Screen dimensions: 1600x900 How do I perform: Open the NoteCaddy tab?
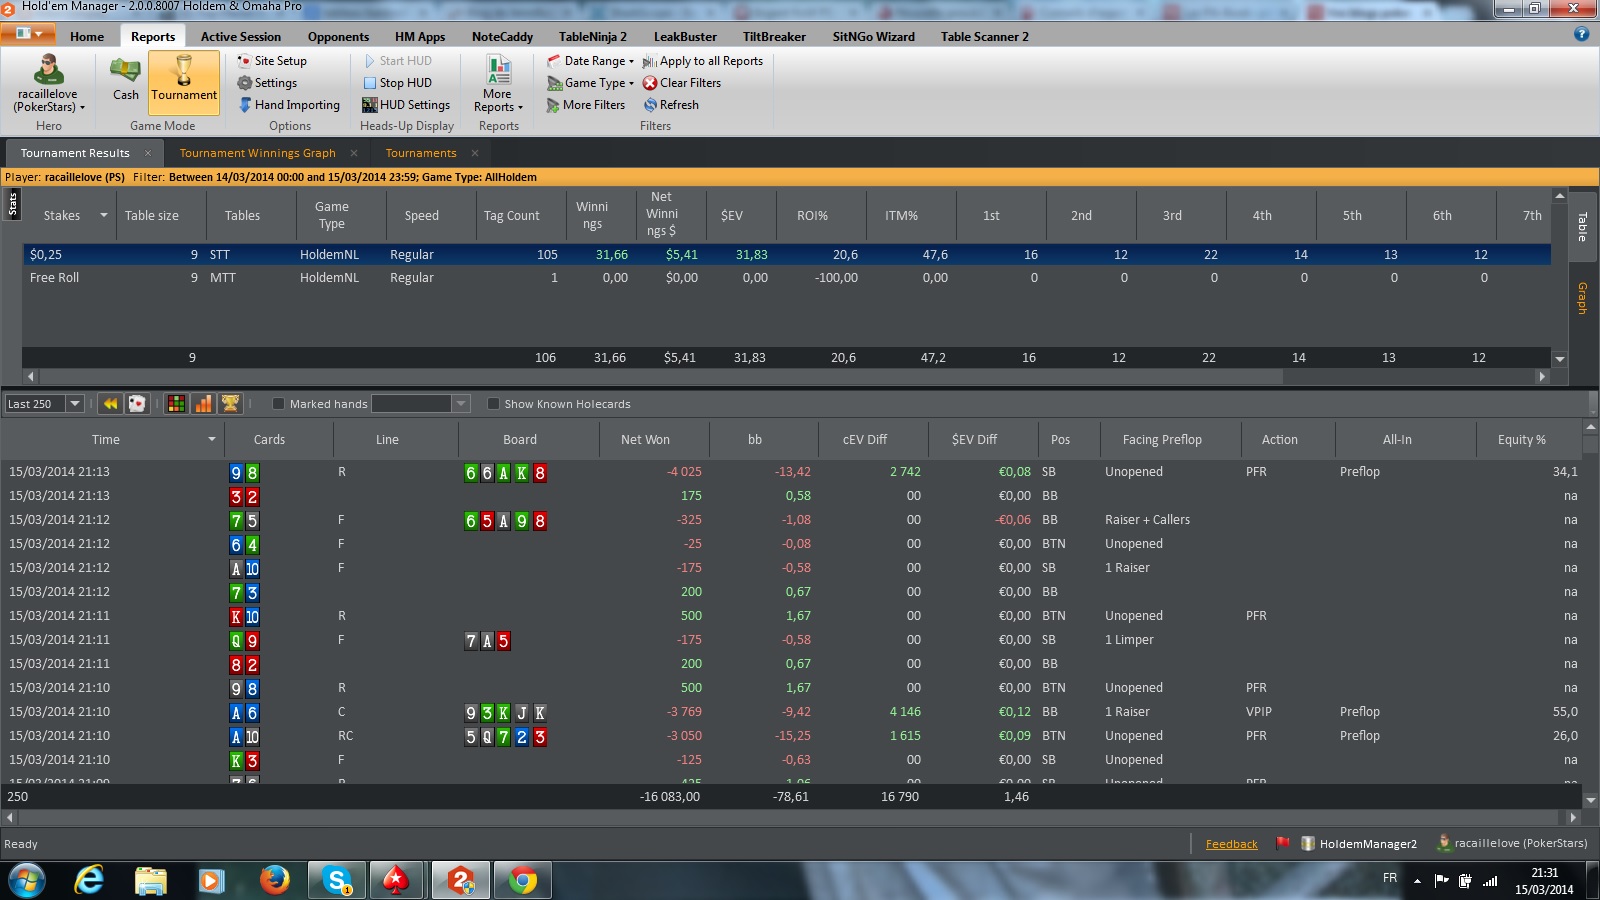click(x=502, y=36)
